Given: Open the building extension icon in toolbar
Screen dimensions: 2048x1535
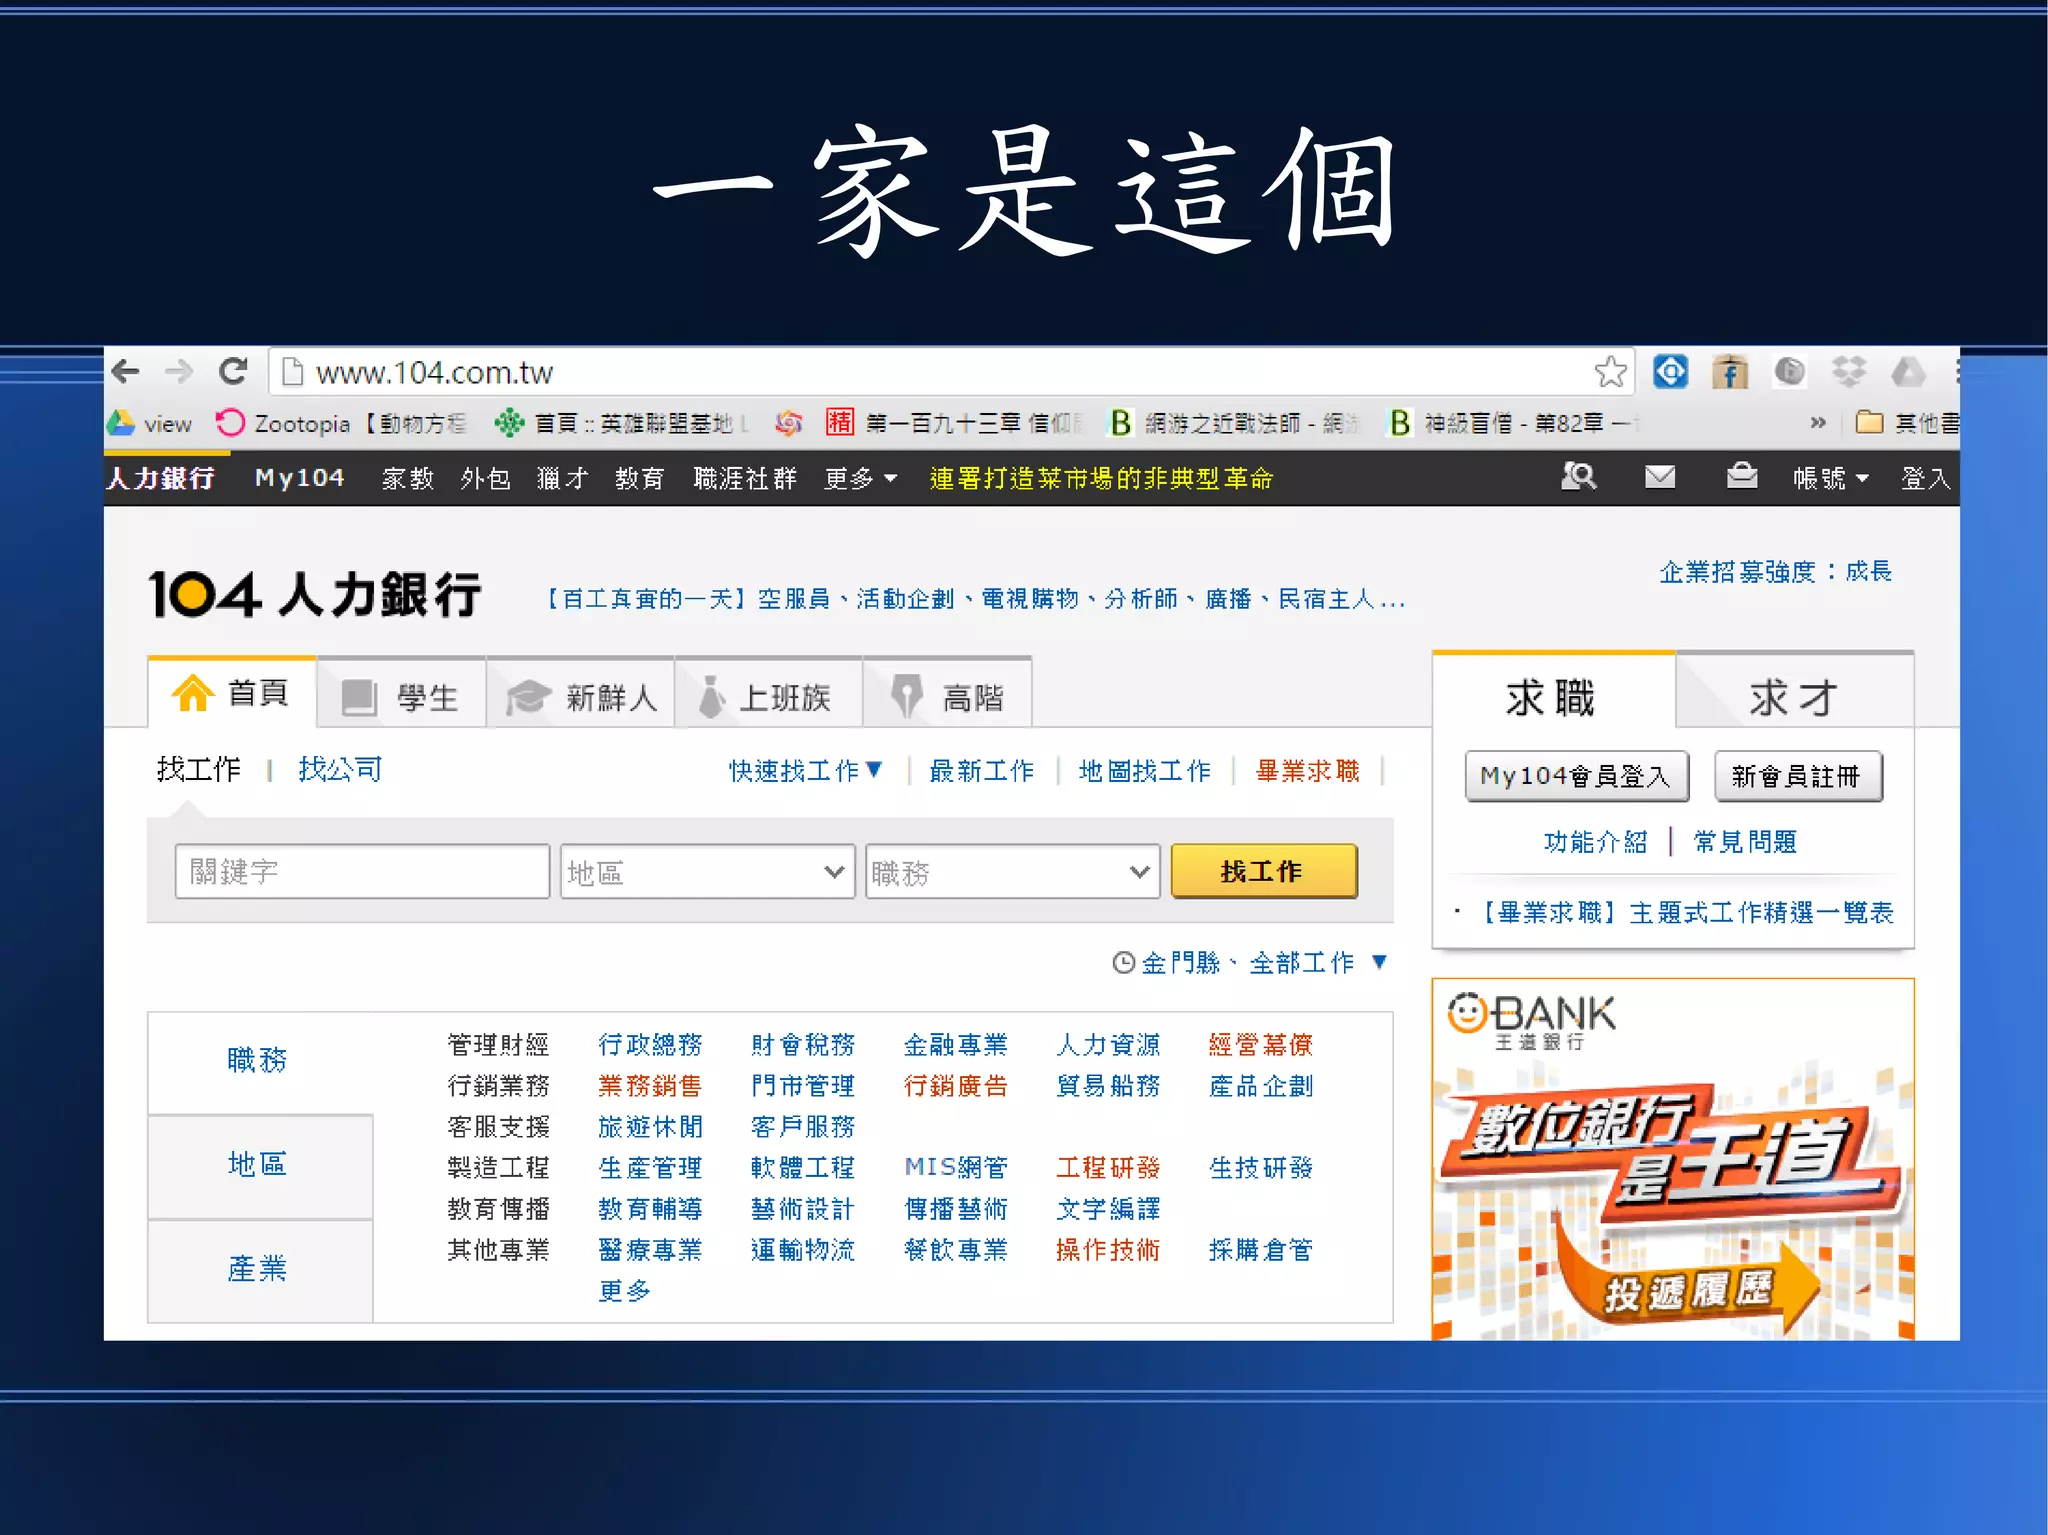Looking at the screenshot, I should click(1730, 372).
